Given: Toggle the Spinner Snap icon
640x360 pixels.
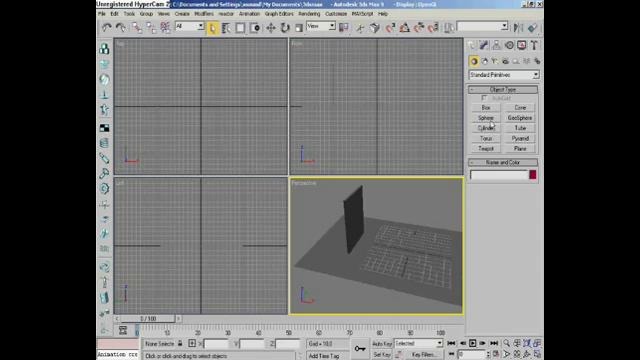Looking at the screenshot, I should tap(433, 27).
